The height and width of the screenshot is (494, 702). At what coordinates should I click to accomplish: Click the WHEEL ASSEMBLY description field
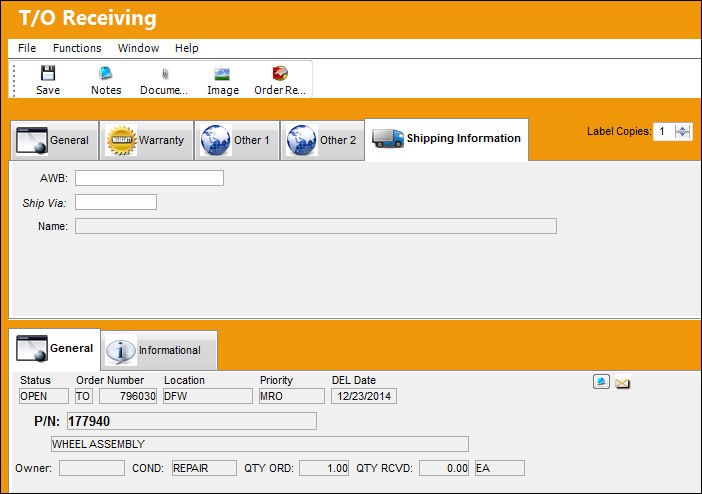(x=260, y=444)
